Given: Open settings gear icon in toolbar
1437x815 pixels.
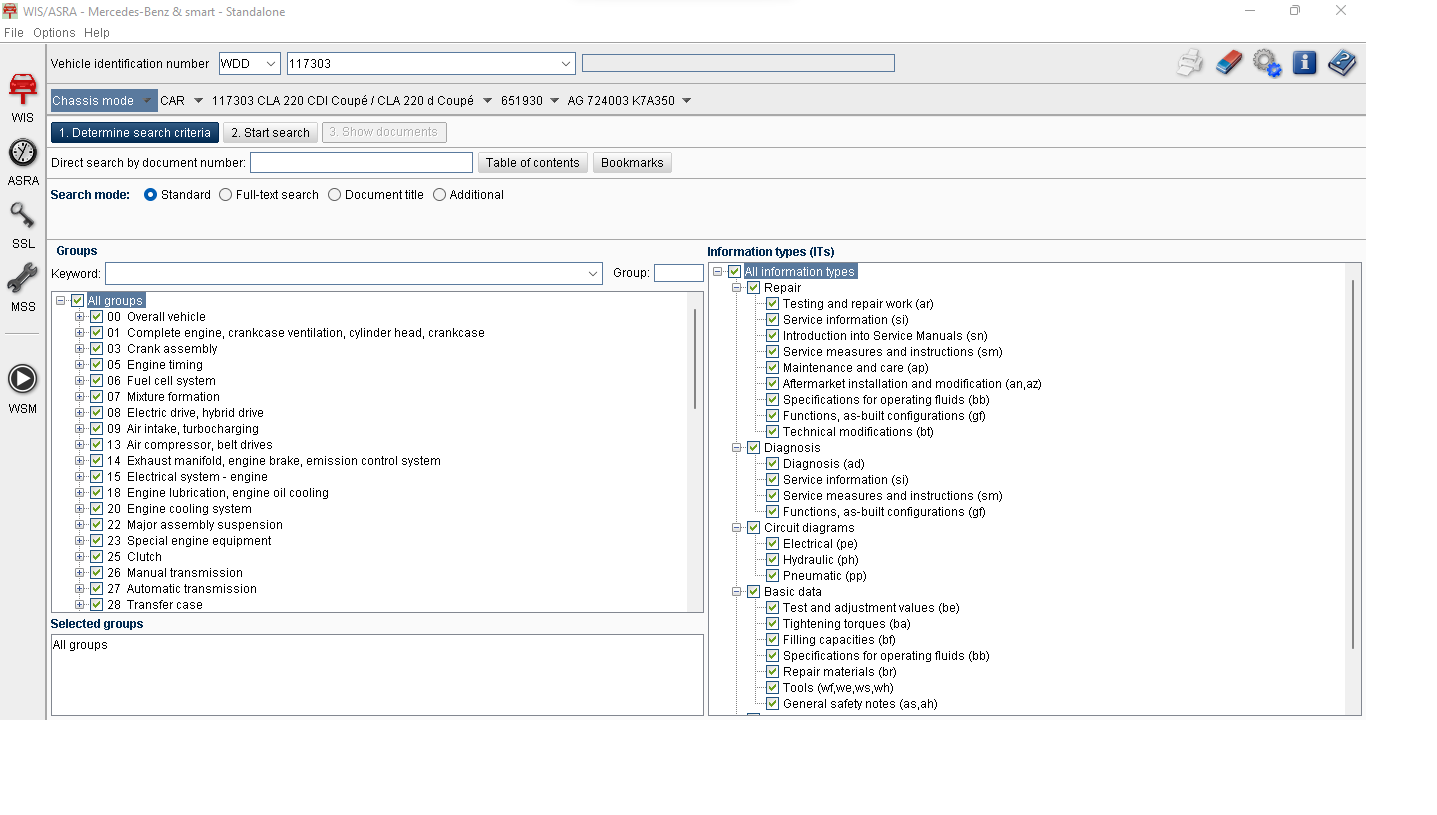Looking at the screenshot, I should click(x=1266, y=63).
